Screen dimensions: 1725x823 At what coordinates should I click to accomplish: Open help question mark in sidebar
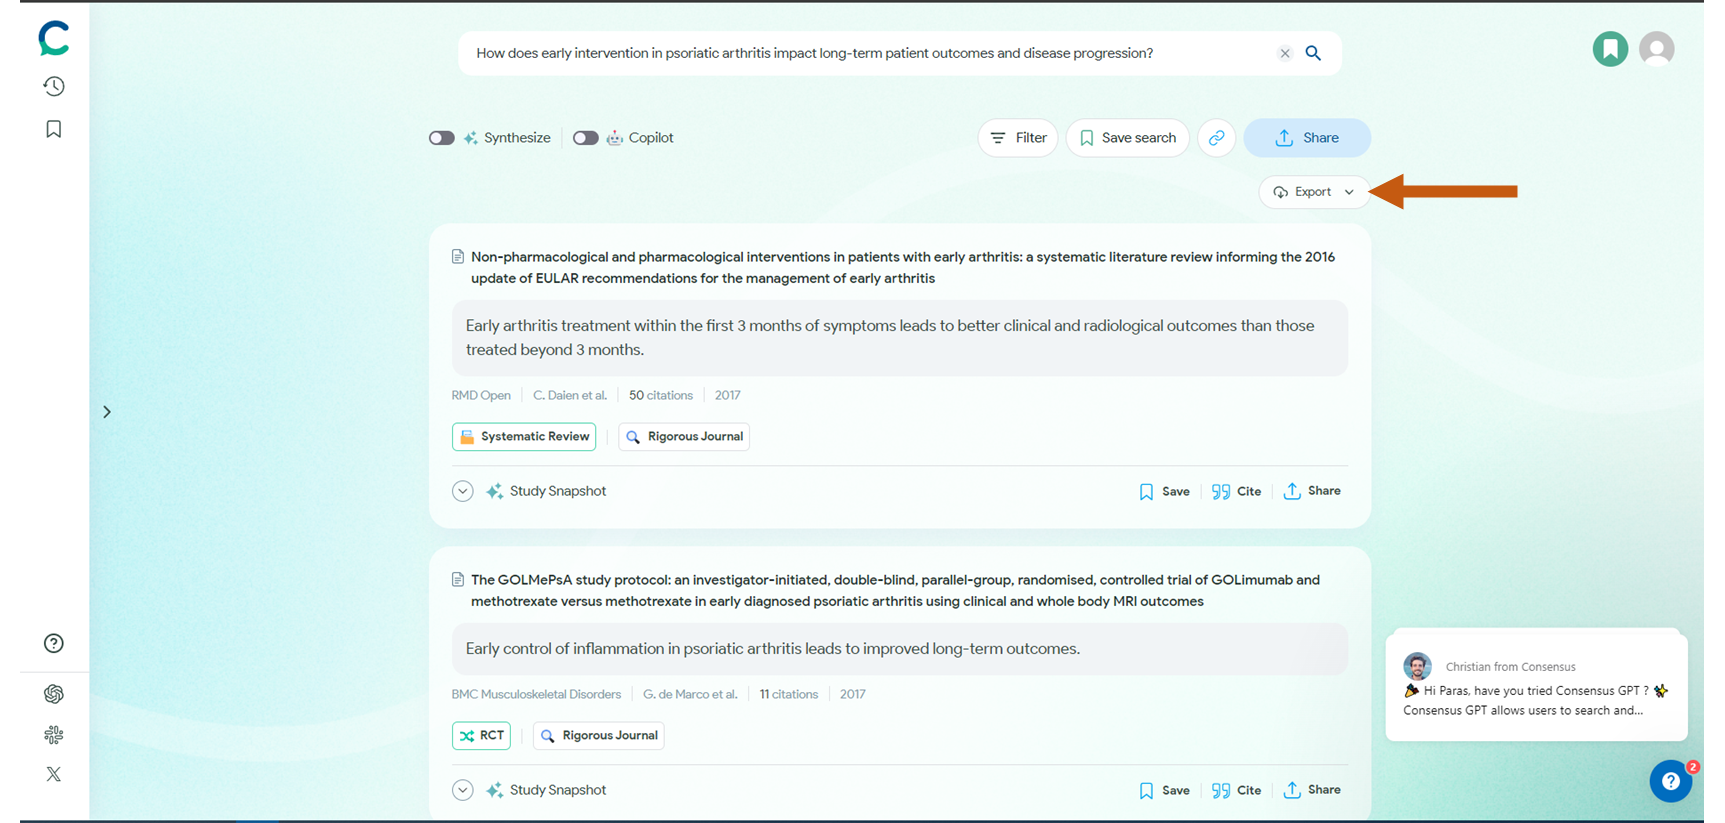click(x=54, y=643)
